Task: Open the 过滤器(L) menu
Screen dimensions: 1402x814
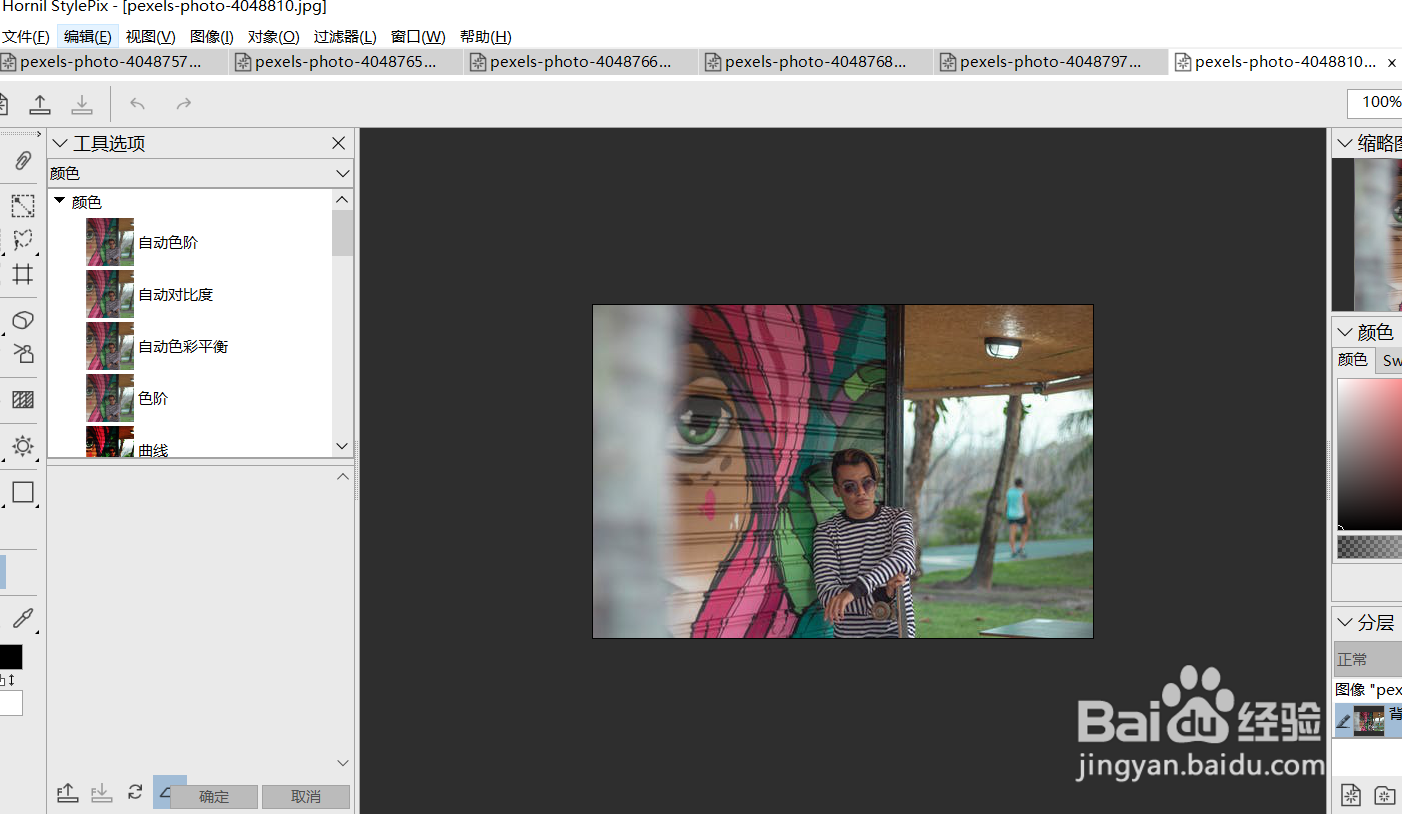Action: click(345, 37)
